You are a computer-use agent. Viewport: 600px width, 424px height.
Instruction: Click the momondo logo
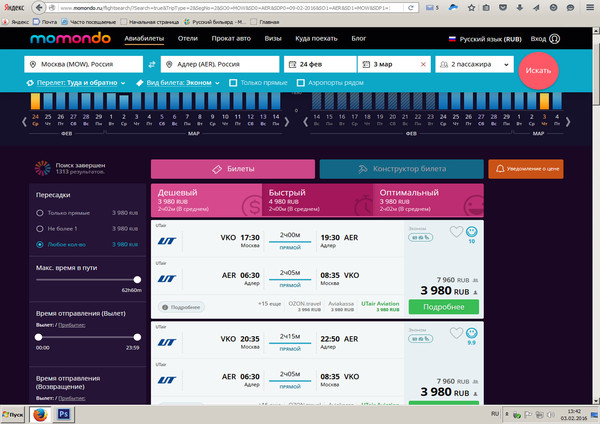click(x=70, y=38)
